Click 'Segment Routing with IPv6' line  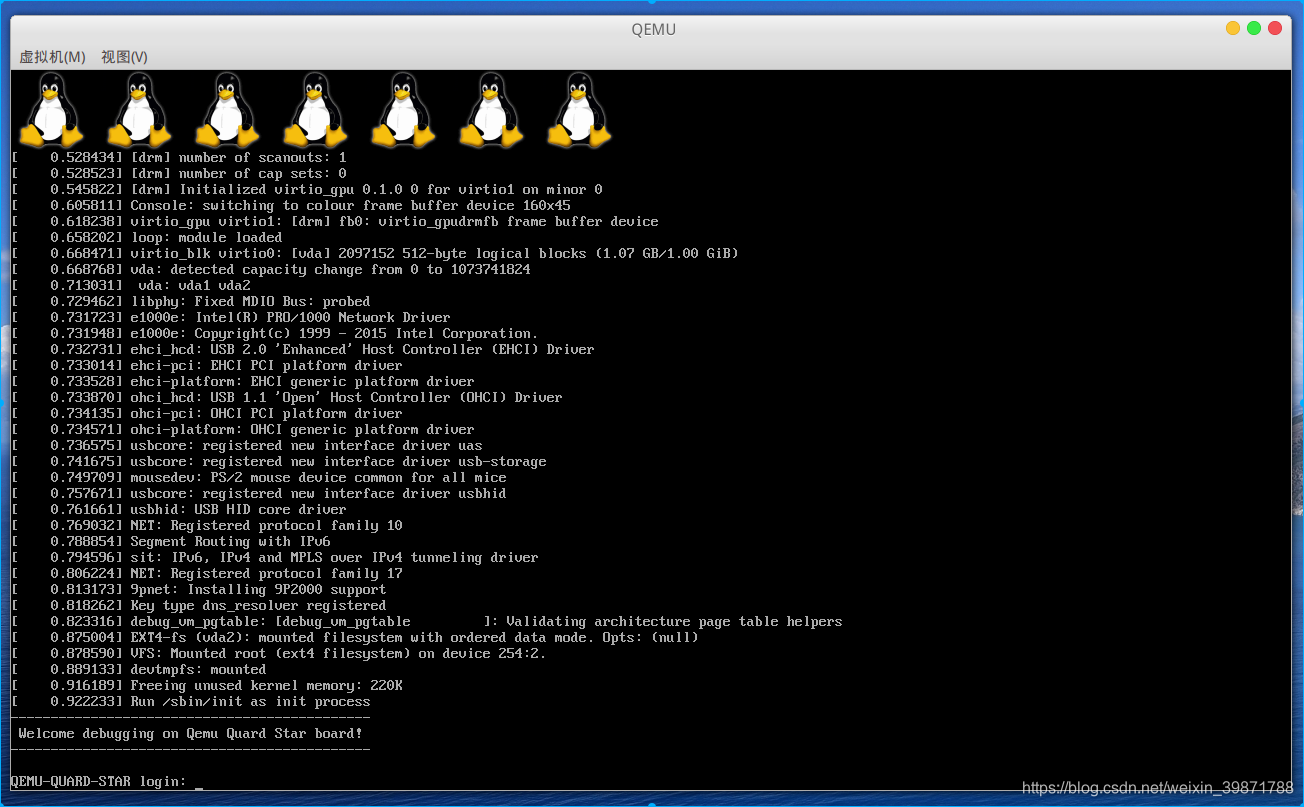click(171, 541)
